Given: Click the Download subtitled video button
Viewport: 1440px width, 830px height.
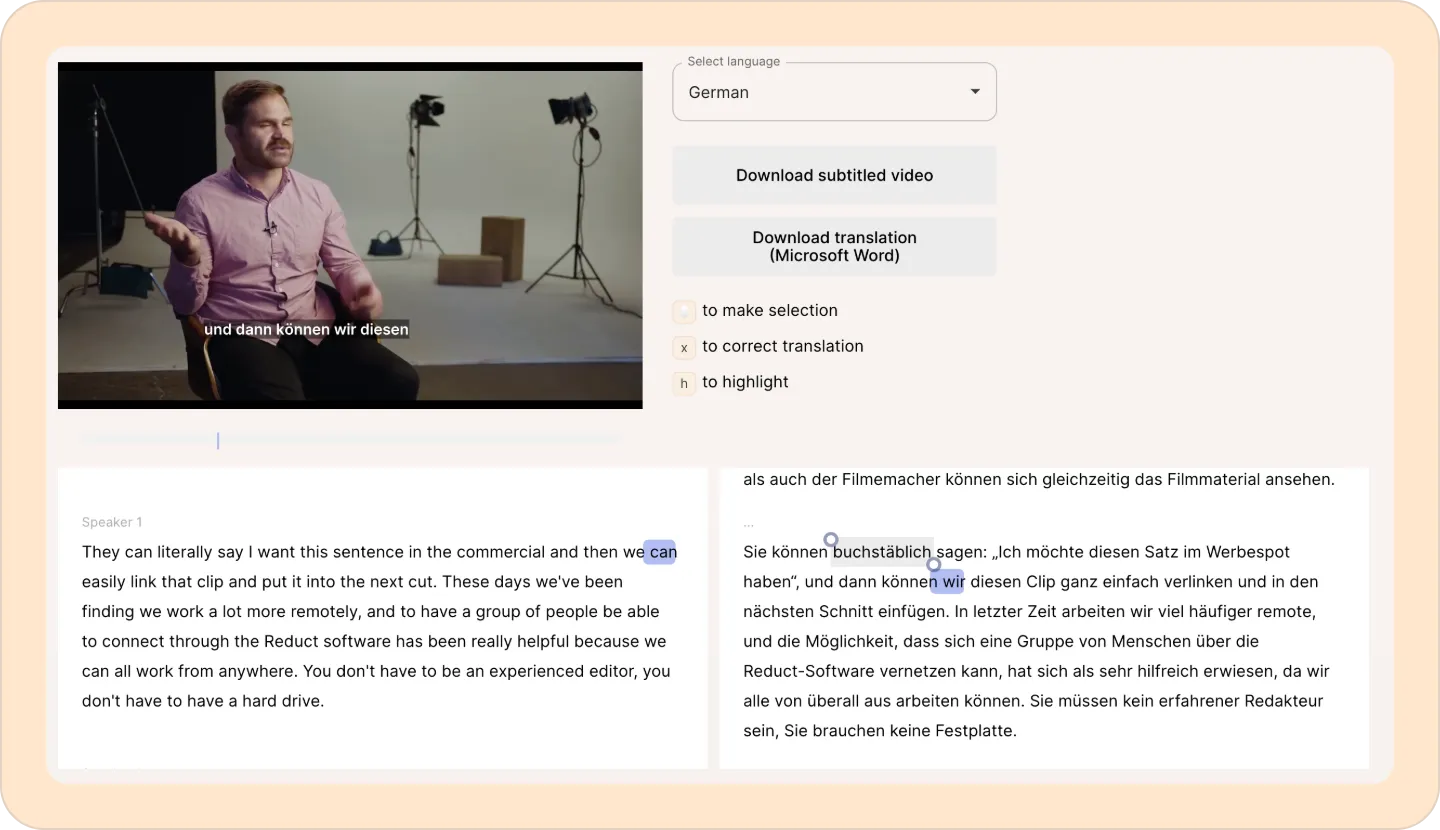Looking at the screenshot, I should [834, 175].
